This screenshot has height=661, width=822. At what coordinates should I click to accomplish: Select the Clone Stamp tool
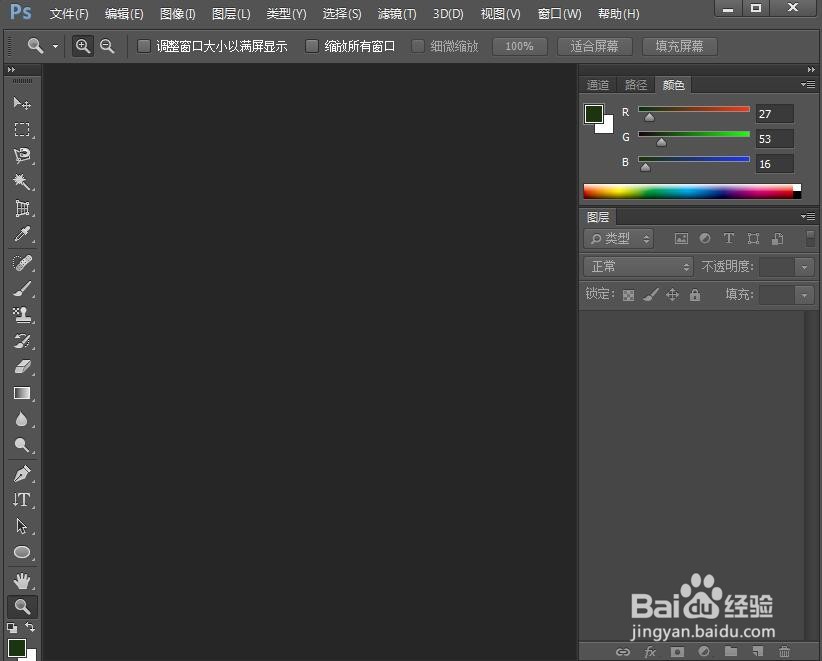pyautogui.click(x=21, y=315)
